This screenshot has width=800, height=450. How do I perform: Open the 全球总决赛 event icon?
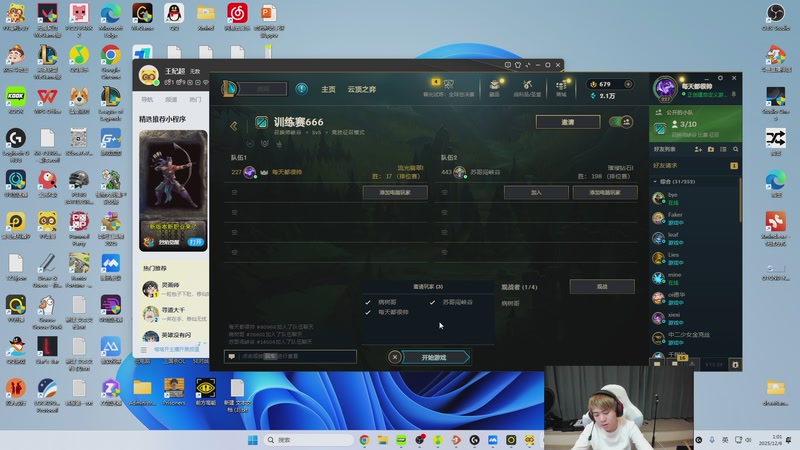click(x=448, y=87)
